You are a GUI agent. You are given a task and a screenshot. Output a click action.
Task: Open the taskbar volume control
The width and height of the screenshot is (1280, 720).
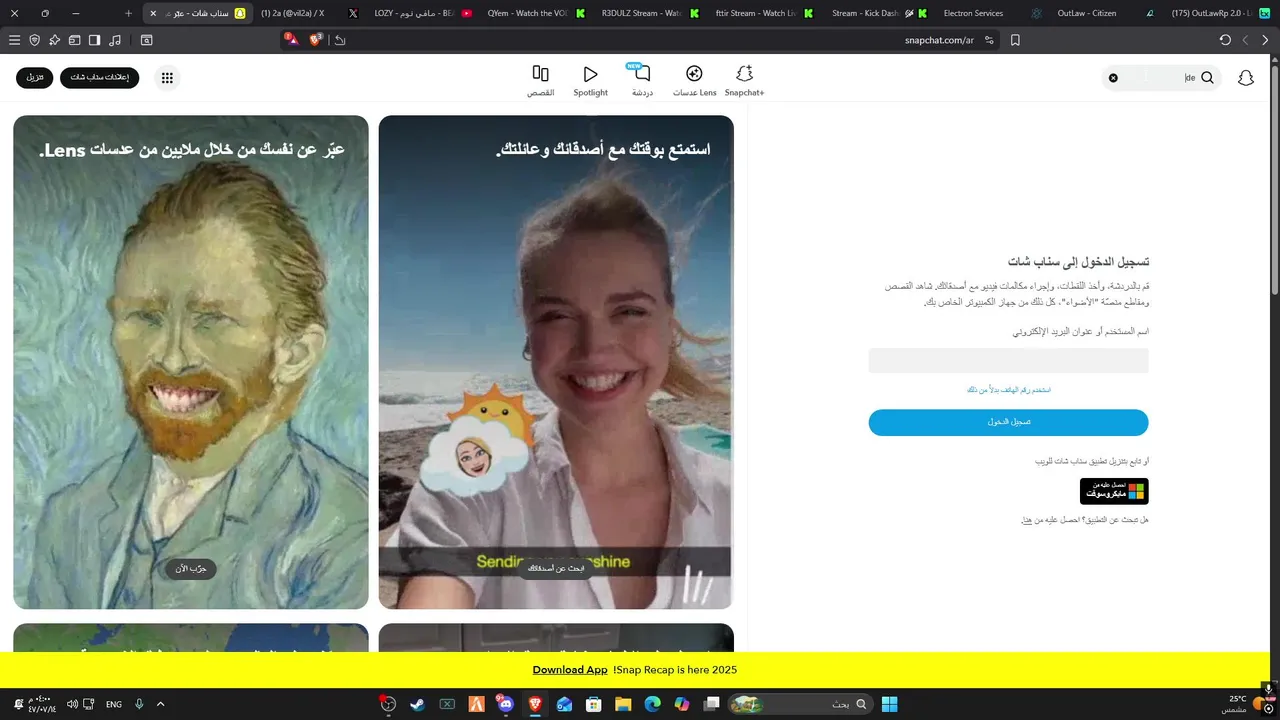pos(72,704)
